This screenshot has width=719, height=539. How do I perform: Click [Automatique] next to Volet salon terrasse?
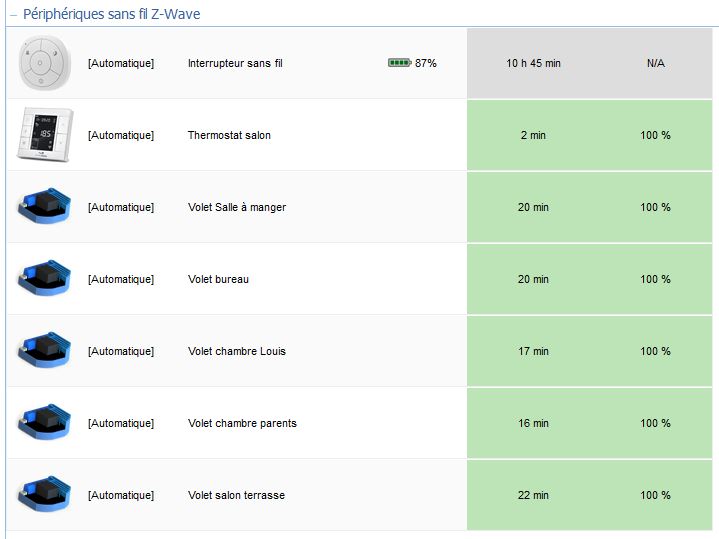(121, 495)
